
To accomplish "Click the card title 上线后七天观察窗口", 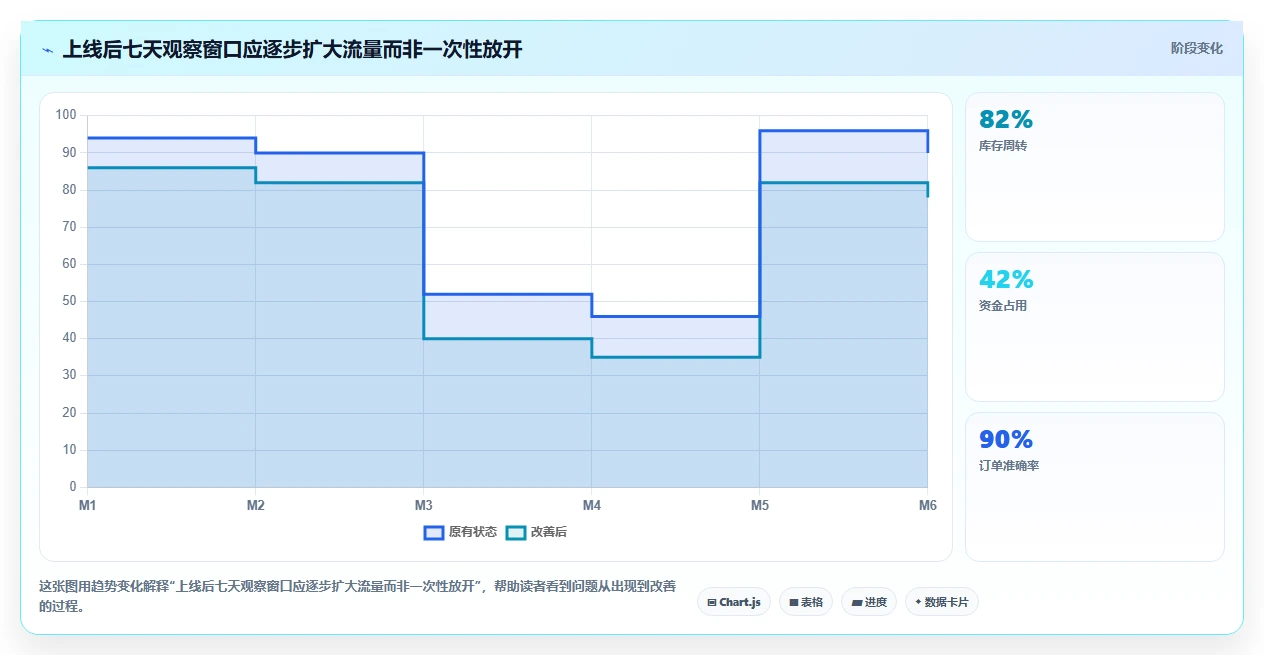I will click(x=292, y=49).
